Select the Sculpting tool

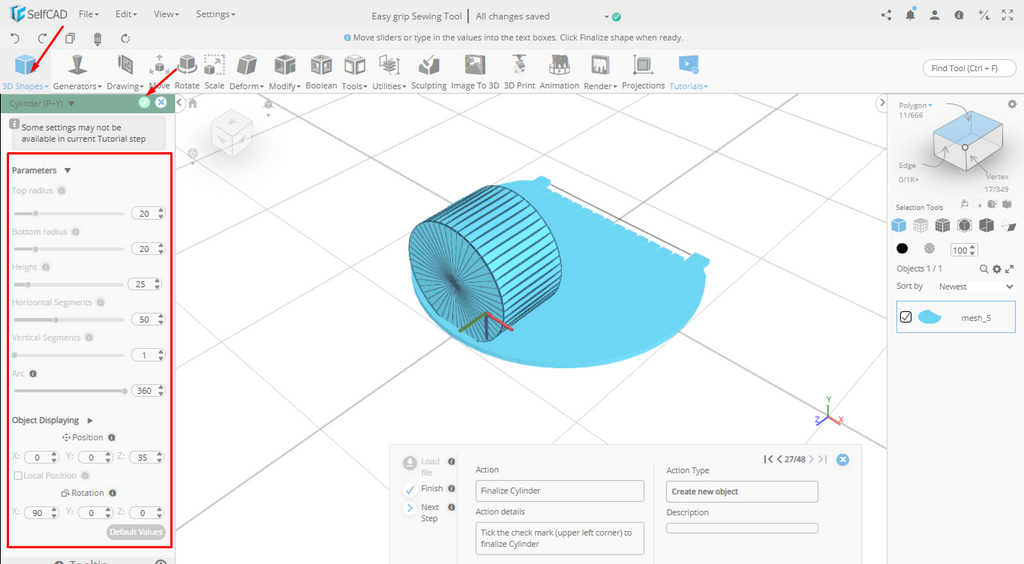point(429,72)
